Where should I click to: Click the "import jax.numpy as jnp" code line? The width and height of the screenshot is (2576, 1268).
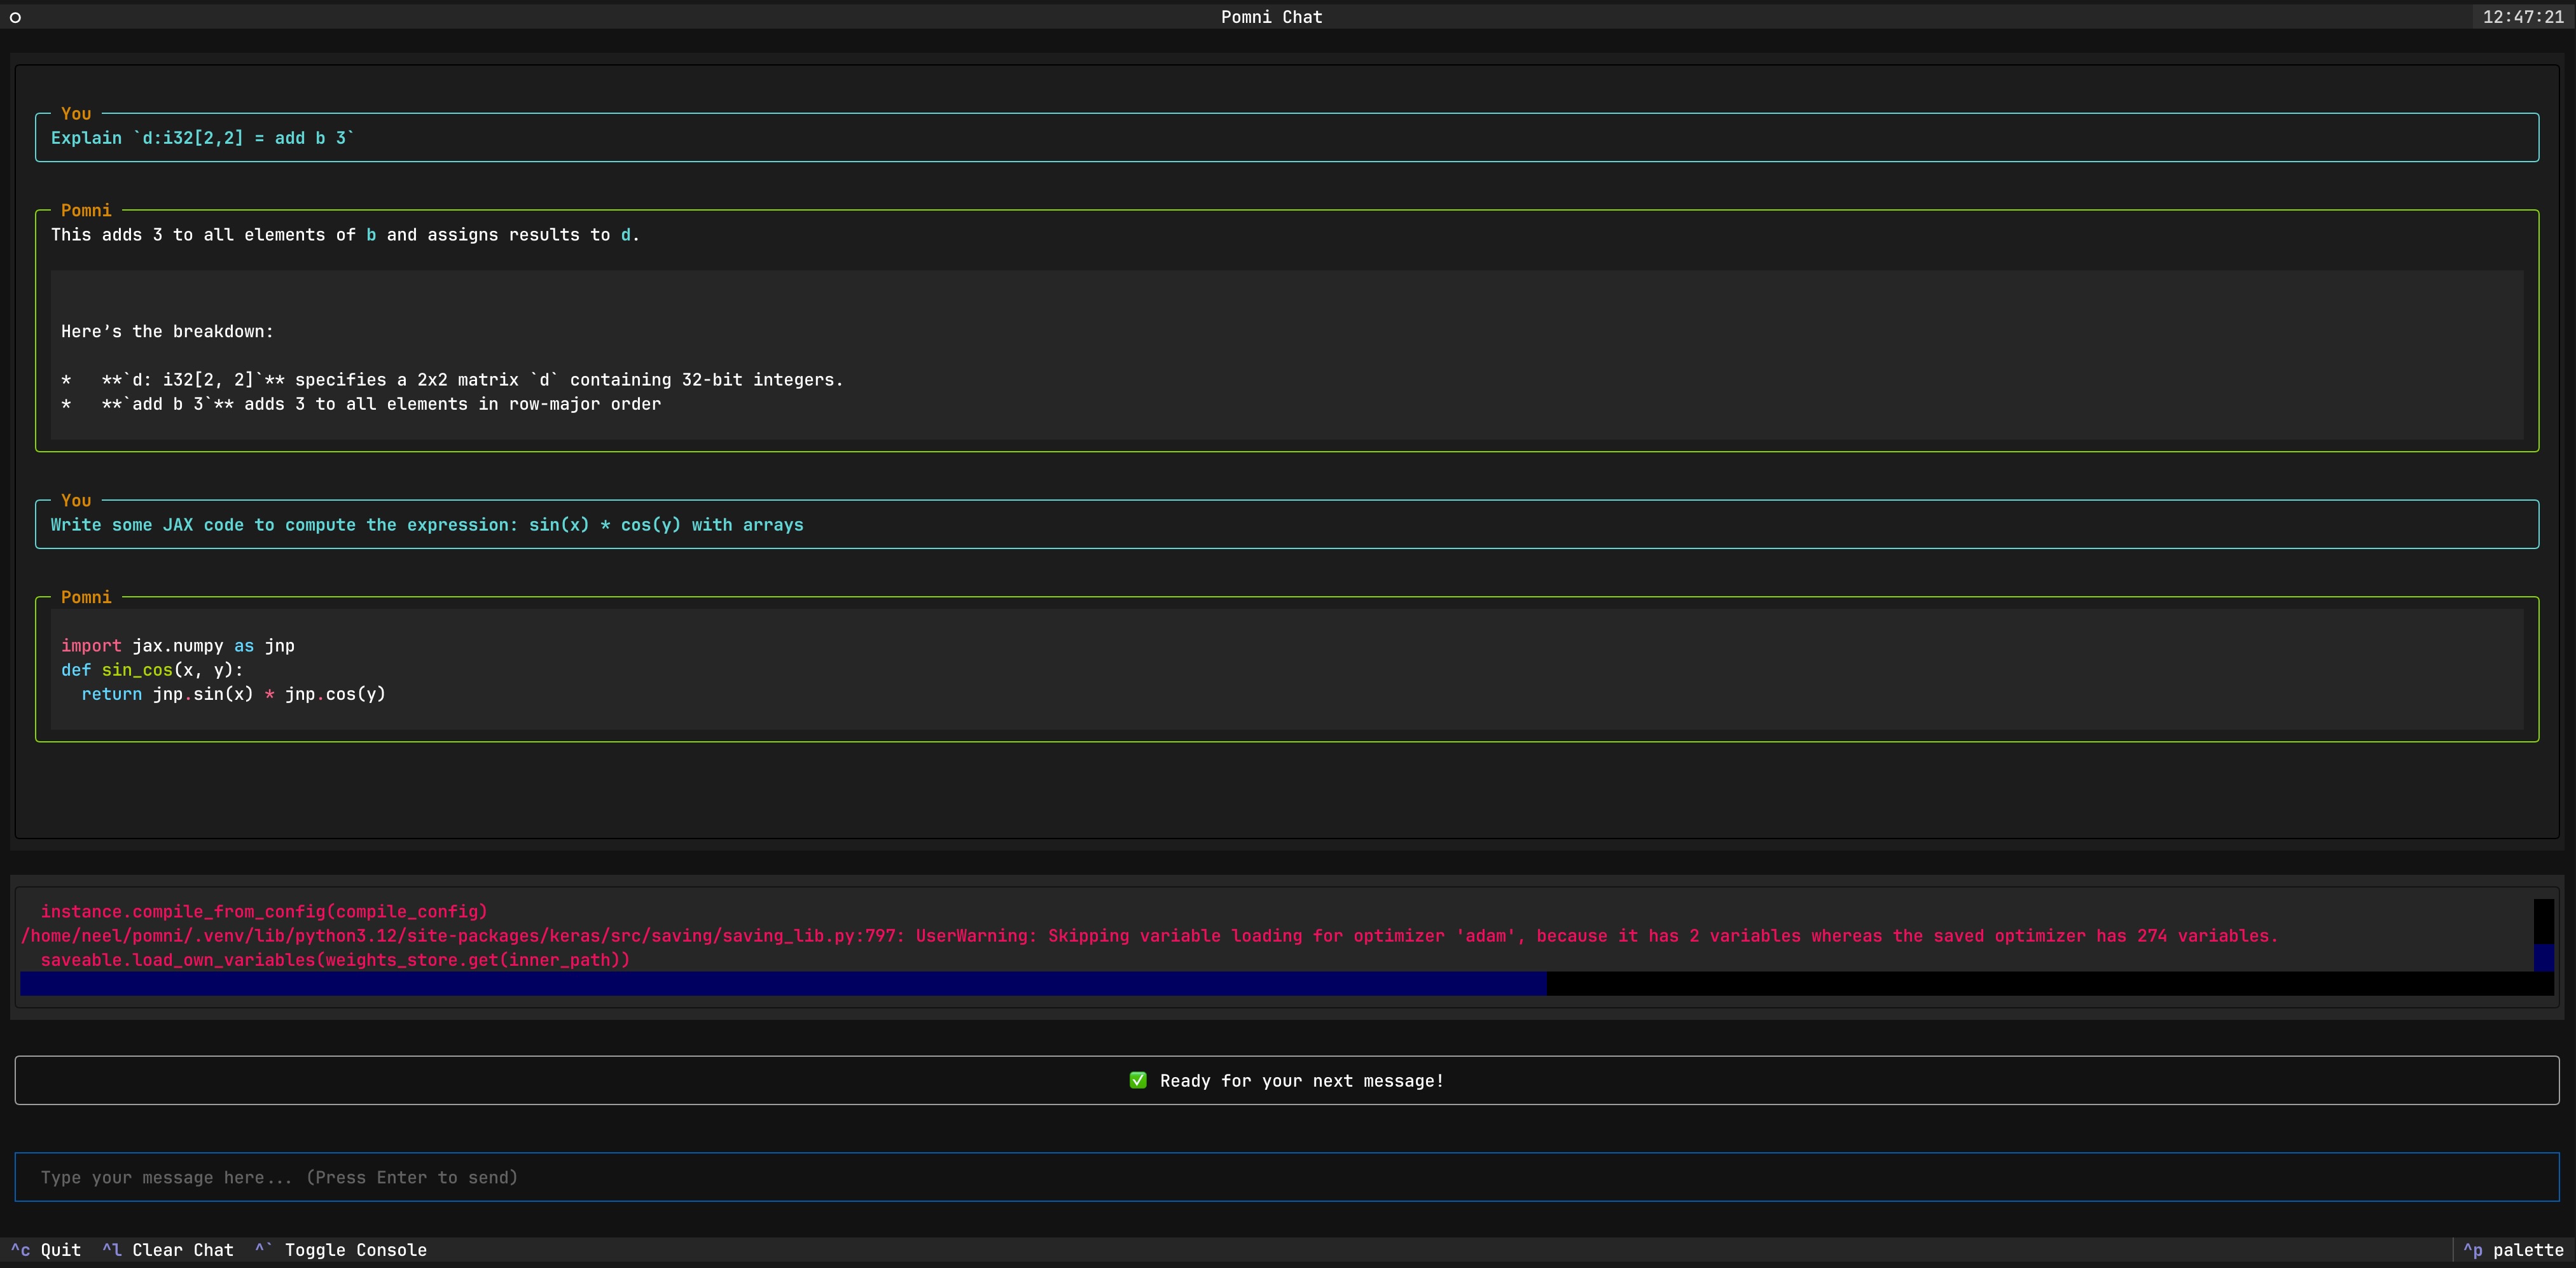click(178, 646)
